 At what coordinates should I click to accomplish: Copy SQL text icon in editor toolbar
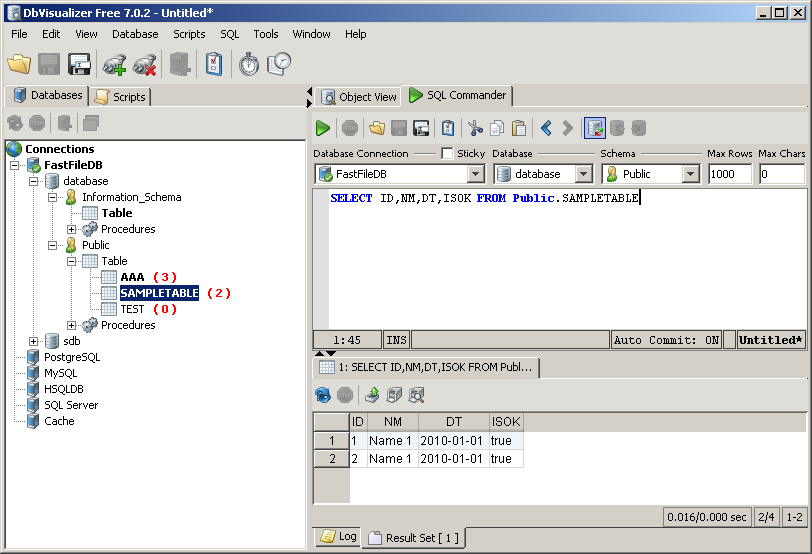pyautogui.click(x=497, y=128)
